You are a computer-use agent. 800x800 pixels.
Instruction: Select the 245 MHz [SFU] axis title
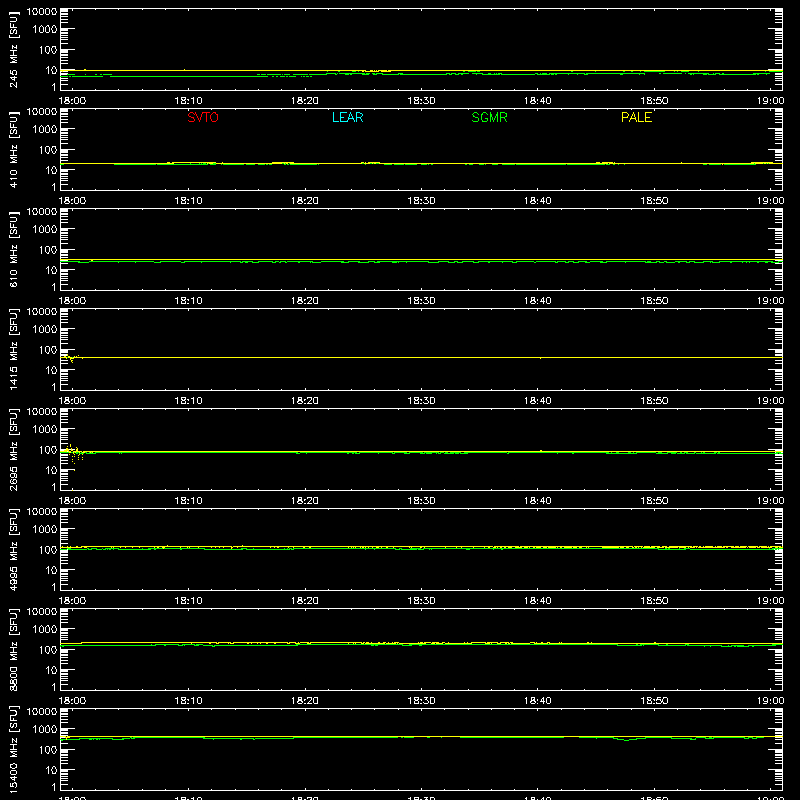(x=13, y=49)
